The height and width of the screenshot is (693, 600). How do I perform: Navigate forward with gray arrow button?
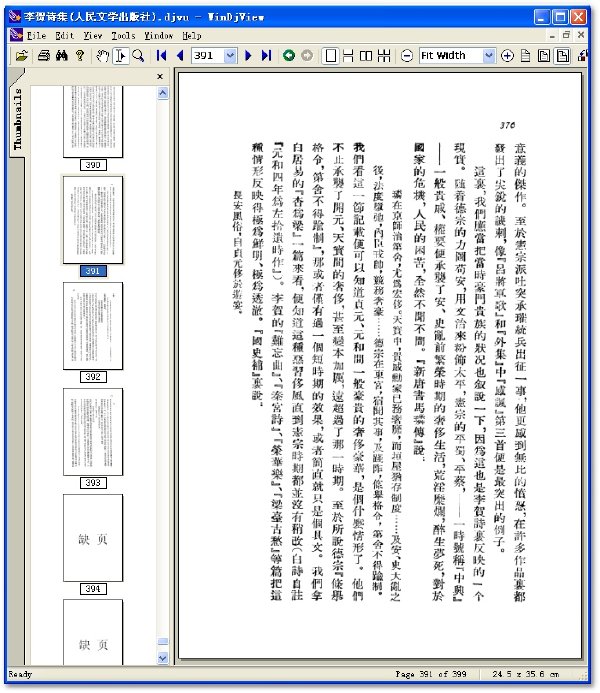(x=307, y=56)
